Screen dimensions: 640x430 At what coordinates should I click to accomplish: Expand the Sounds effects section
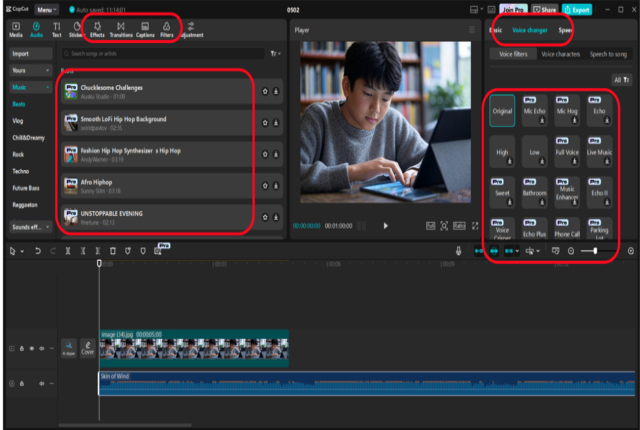(31, 227)
